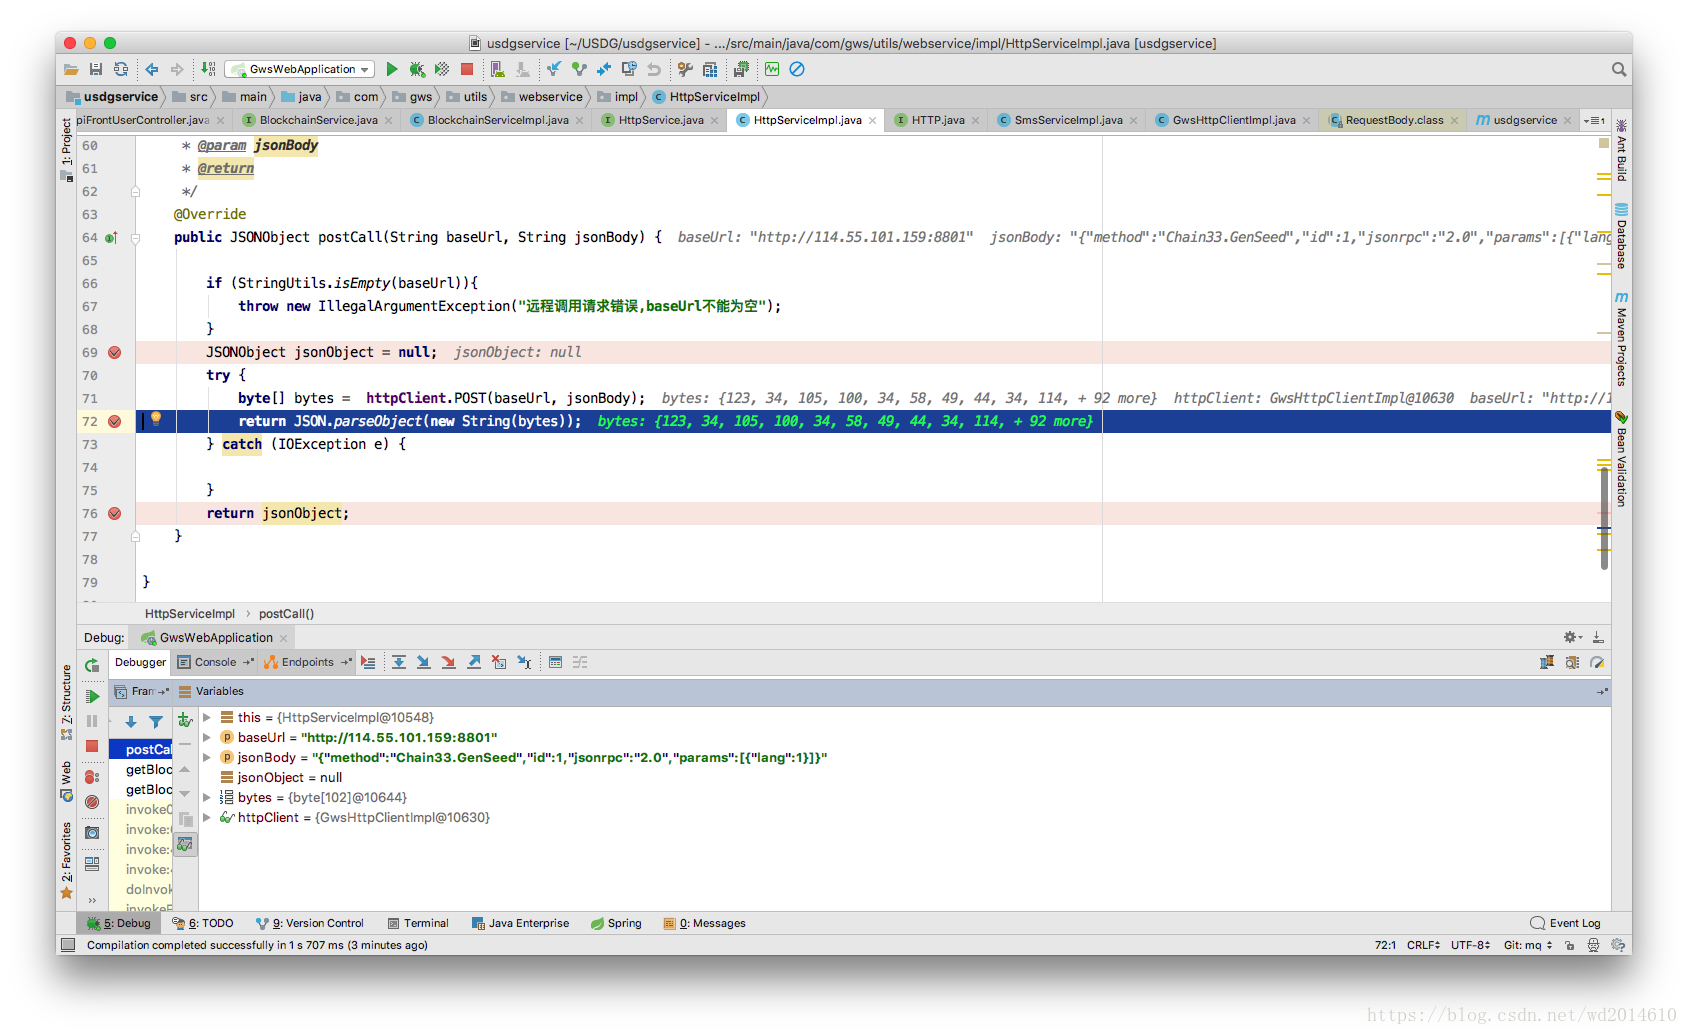Toggle Mute Breakpoints in debug sidebar
Image resolution: width=1688 pixels, height=1035 pixels.
(x=92, y=802)
